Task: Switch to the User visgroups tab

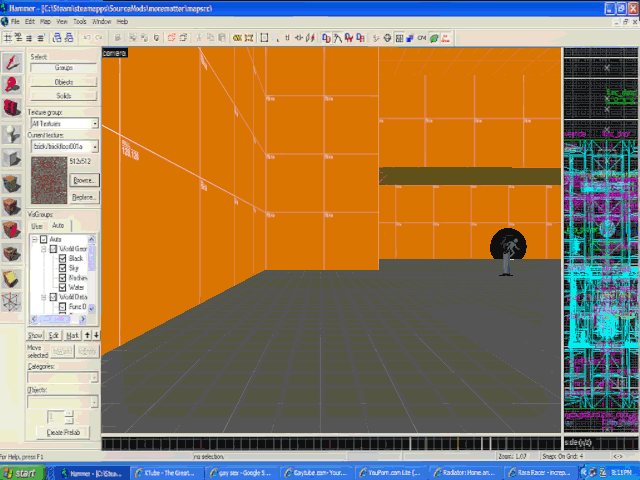Action: [x=35, y=225]
